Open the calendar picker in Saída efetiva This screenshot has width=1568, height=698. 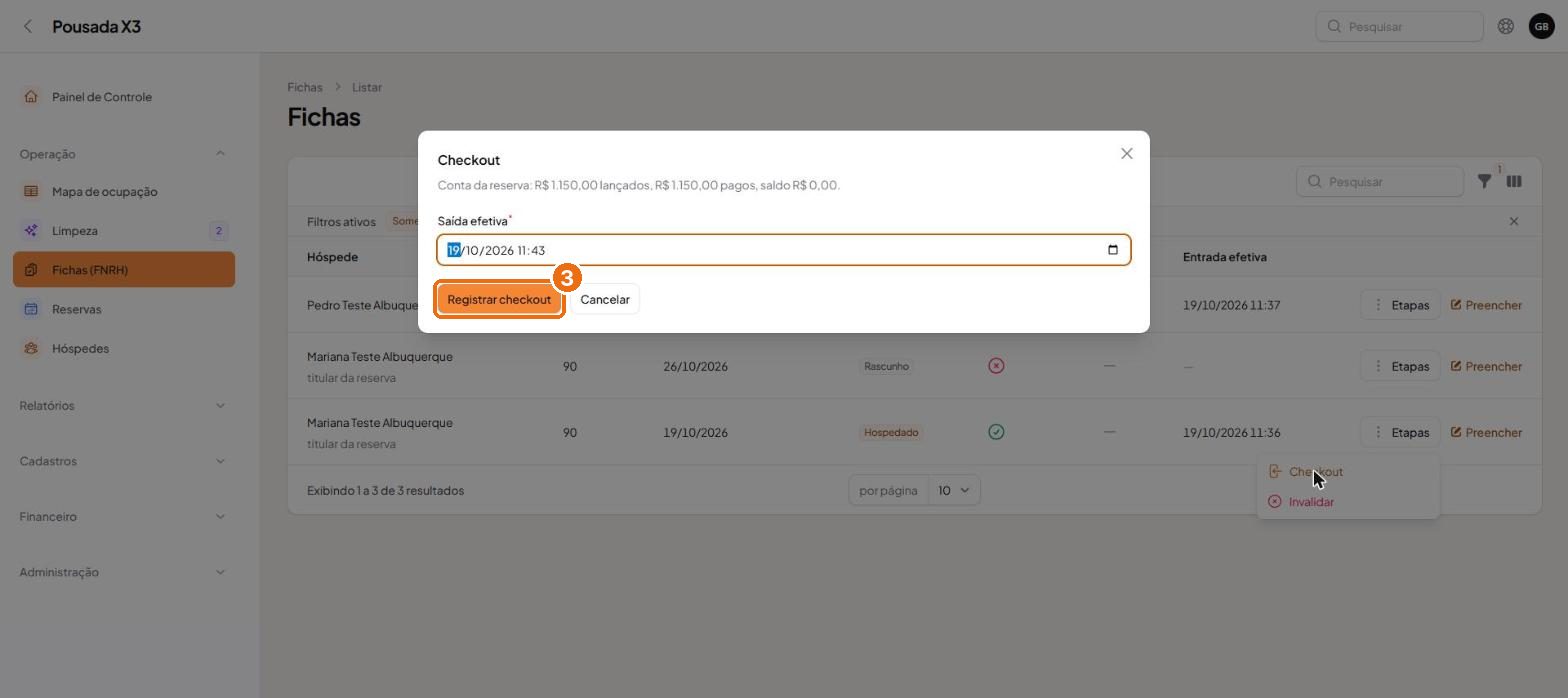coord(1113,250)
